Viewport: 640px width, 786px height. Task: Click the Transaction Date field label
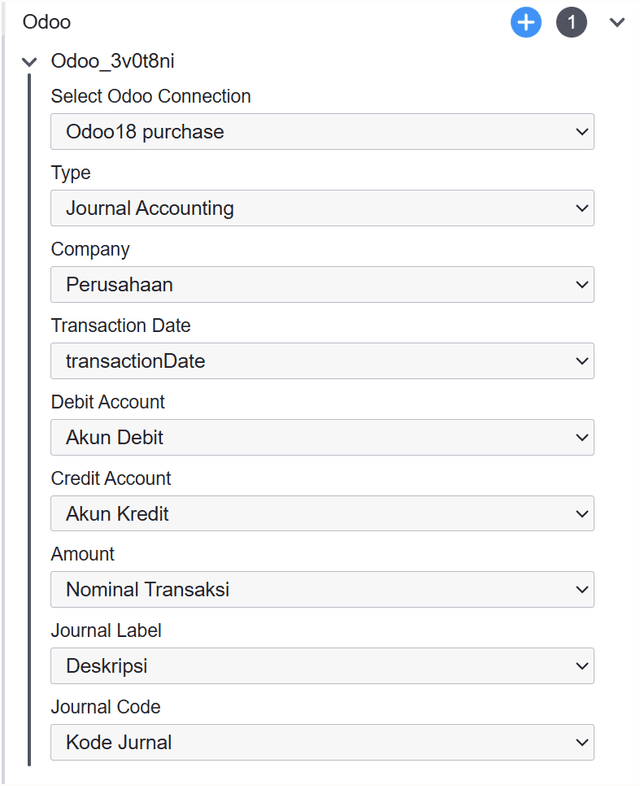(121, 325)
